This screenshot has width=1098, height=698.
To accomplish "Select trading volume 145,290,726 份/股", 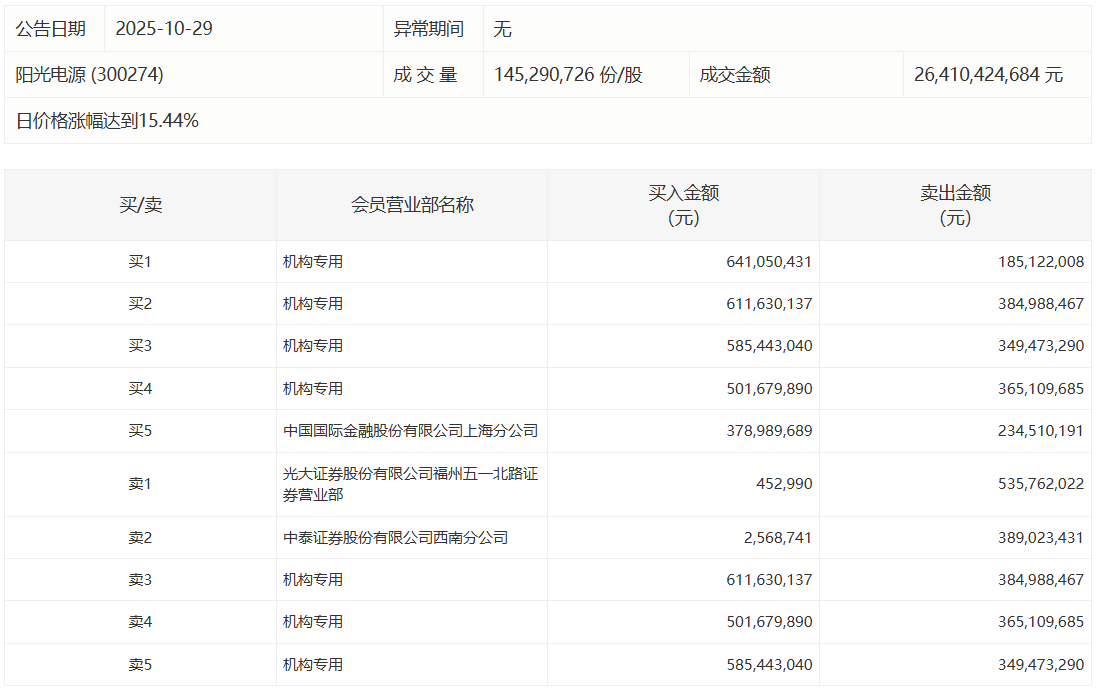I will pos(568,75).
